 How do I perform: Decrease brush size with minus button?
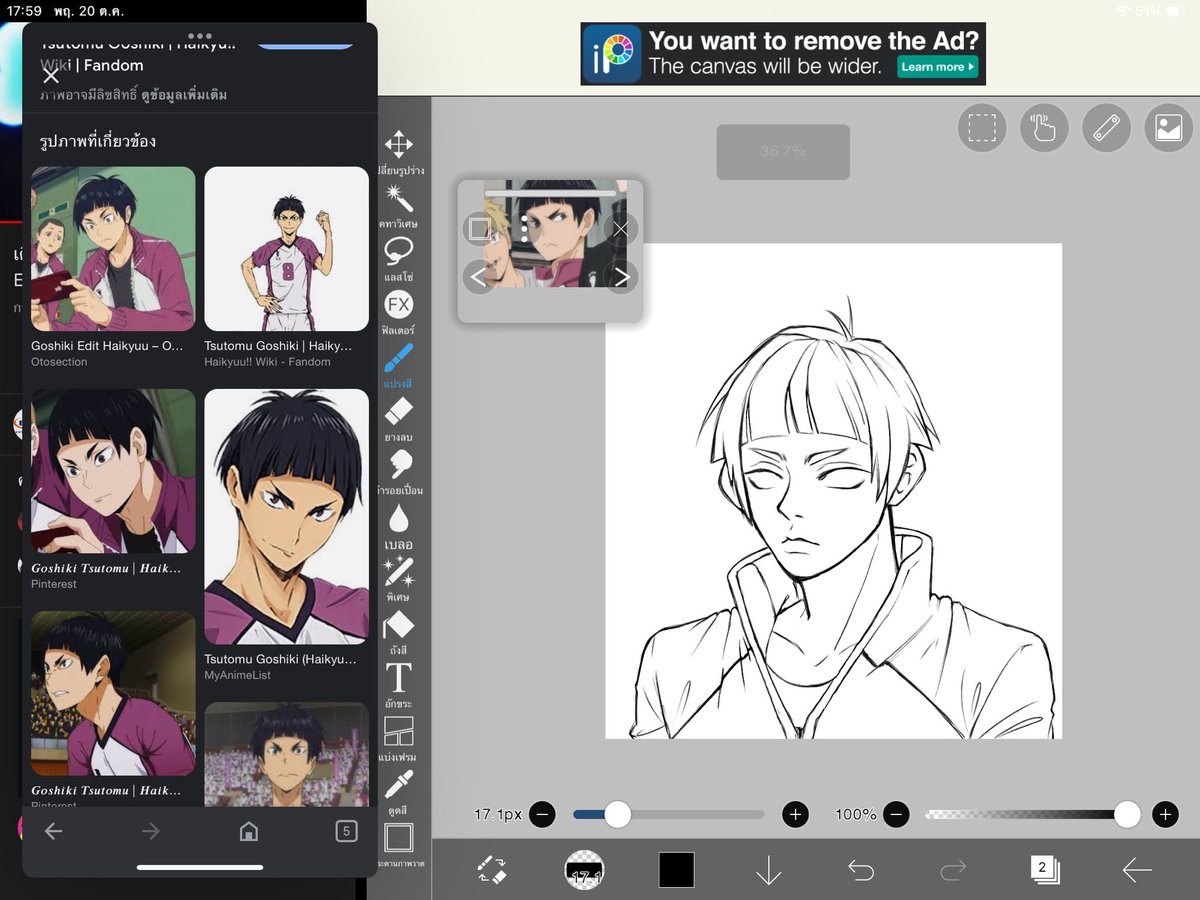point(542,814)
